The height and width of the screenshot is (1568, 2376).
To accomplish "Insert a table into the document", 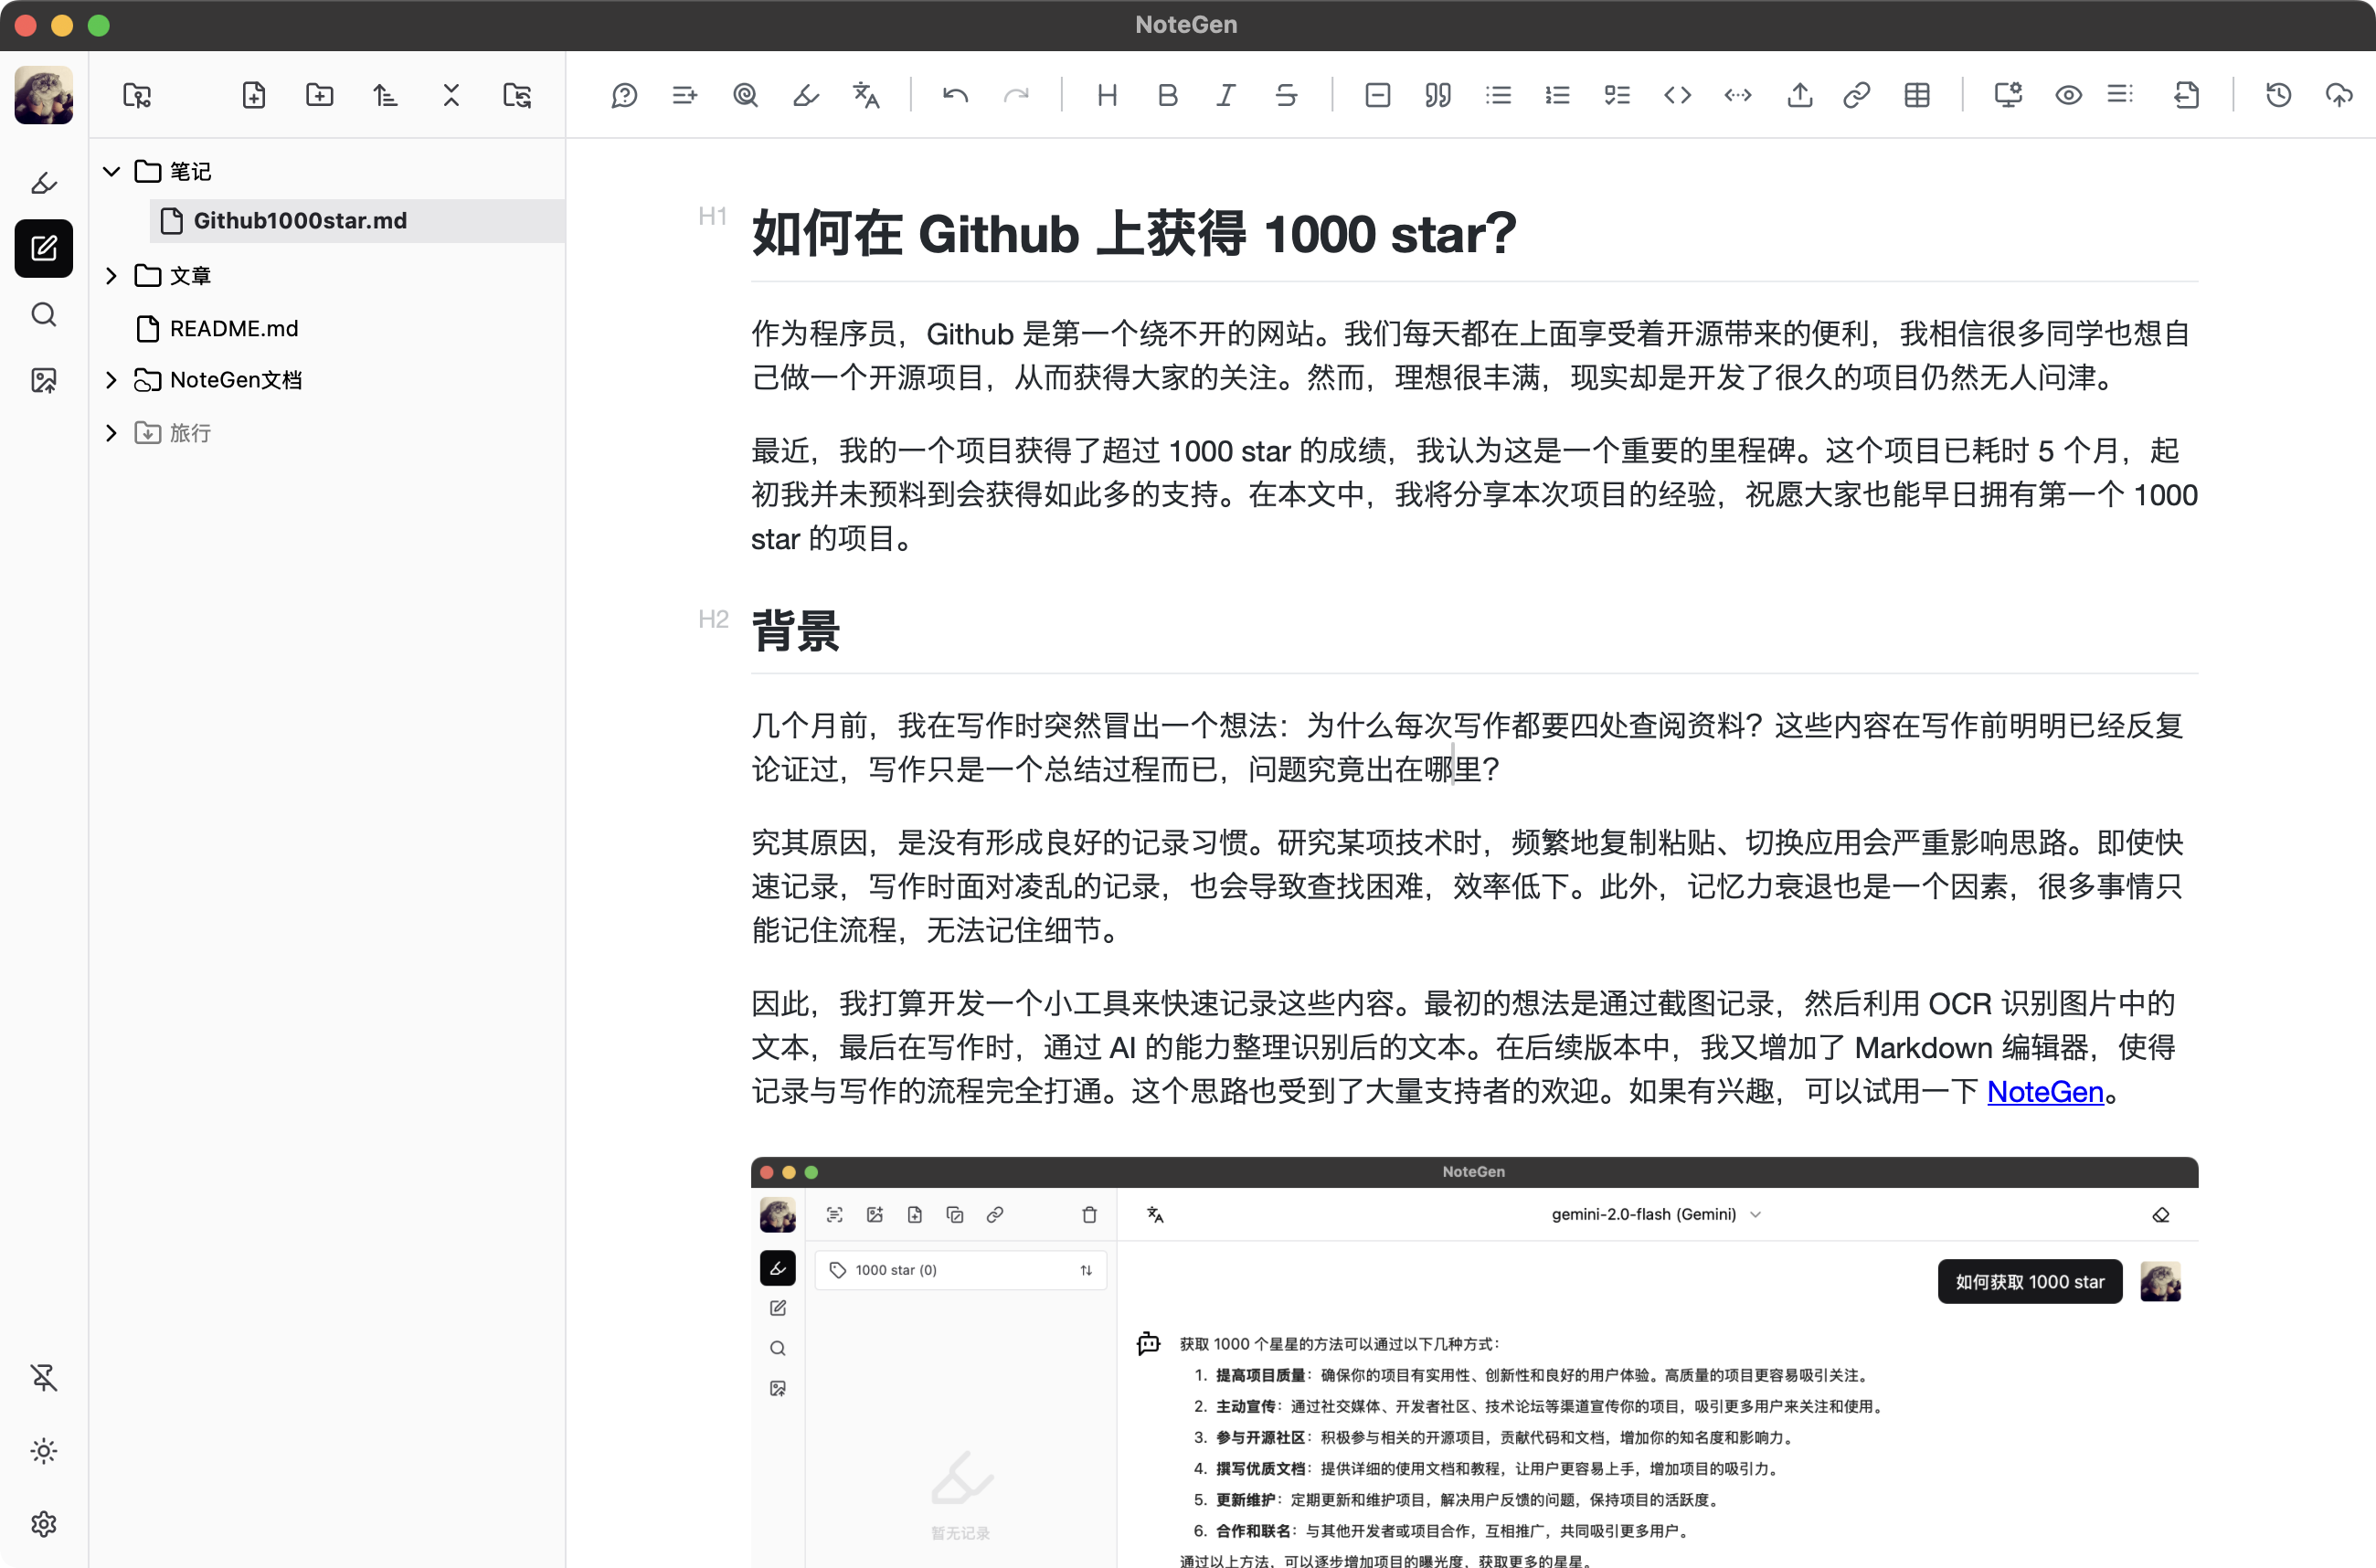I will [1917, 95].
